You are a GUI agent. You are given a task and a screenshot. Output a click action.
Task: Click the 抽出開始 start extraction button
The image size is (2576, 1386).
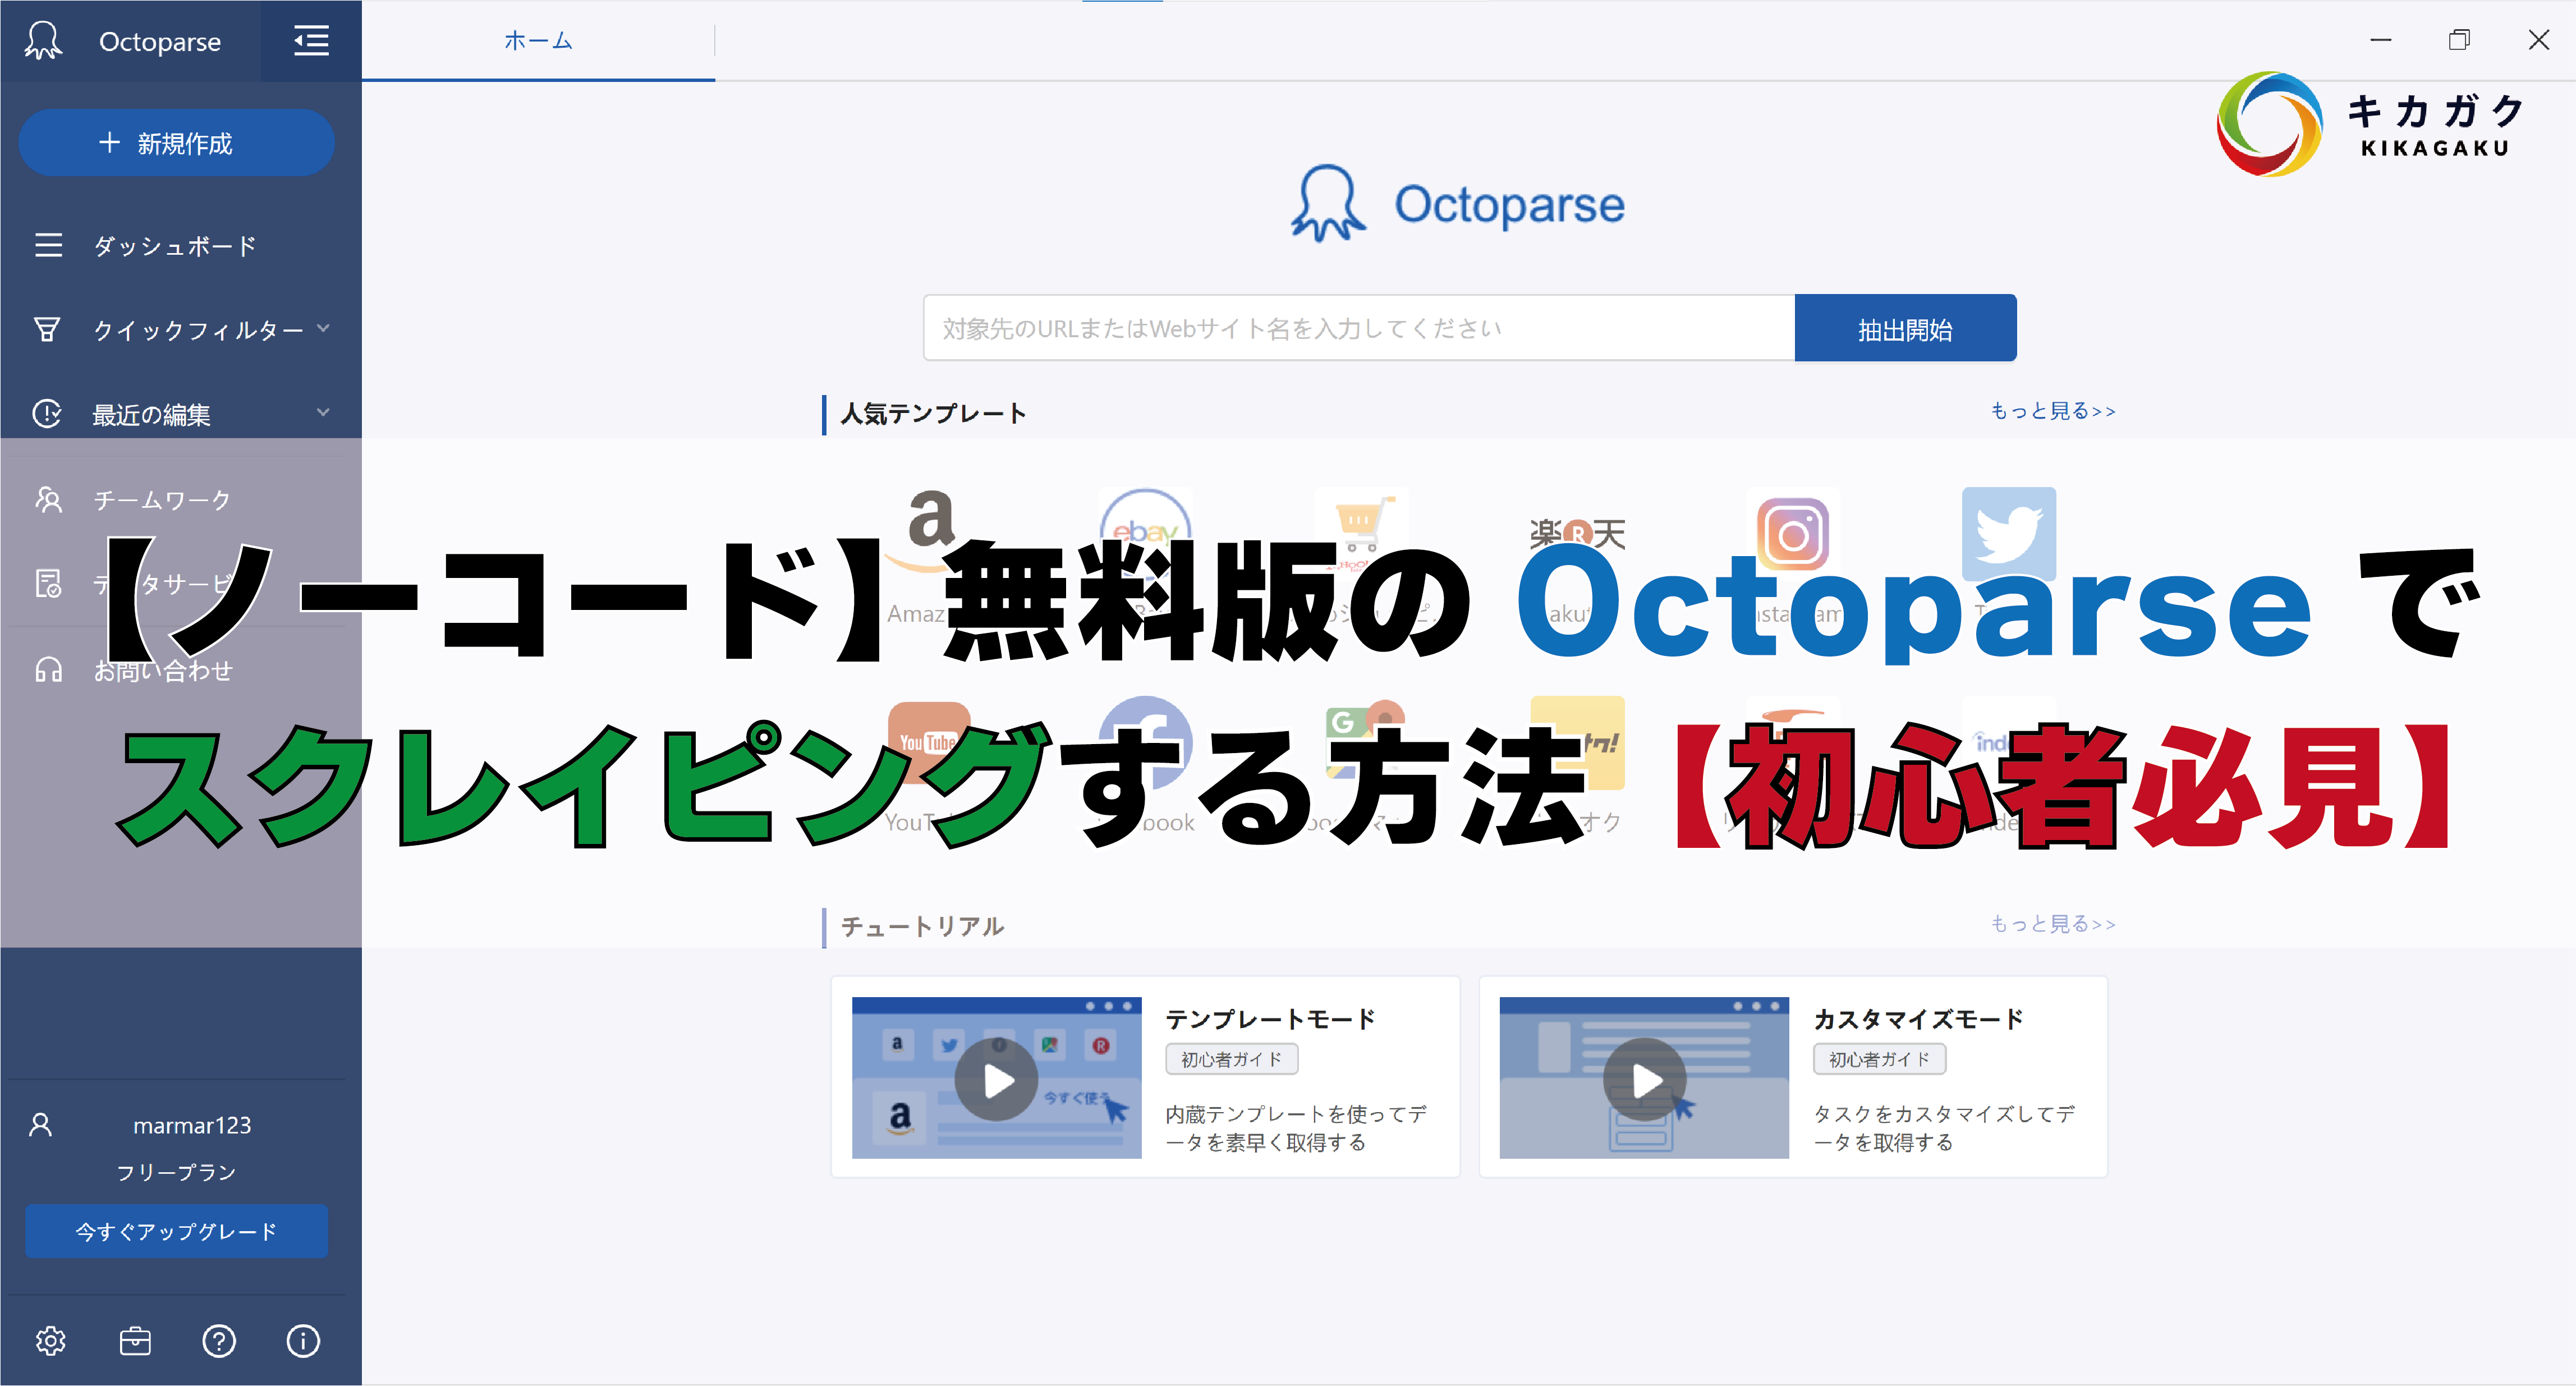(1905, 328)
